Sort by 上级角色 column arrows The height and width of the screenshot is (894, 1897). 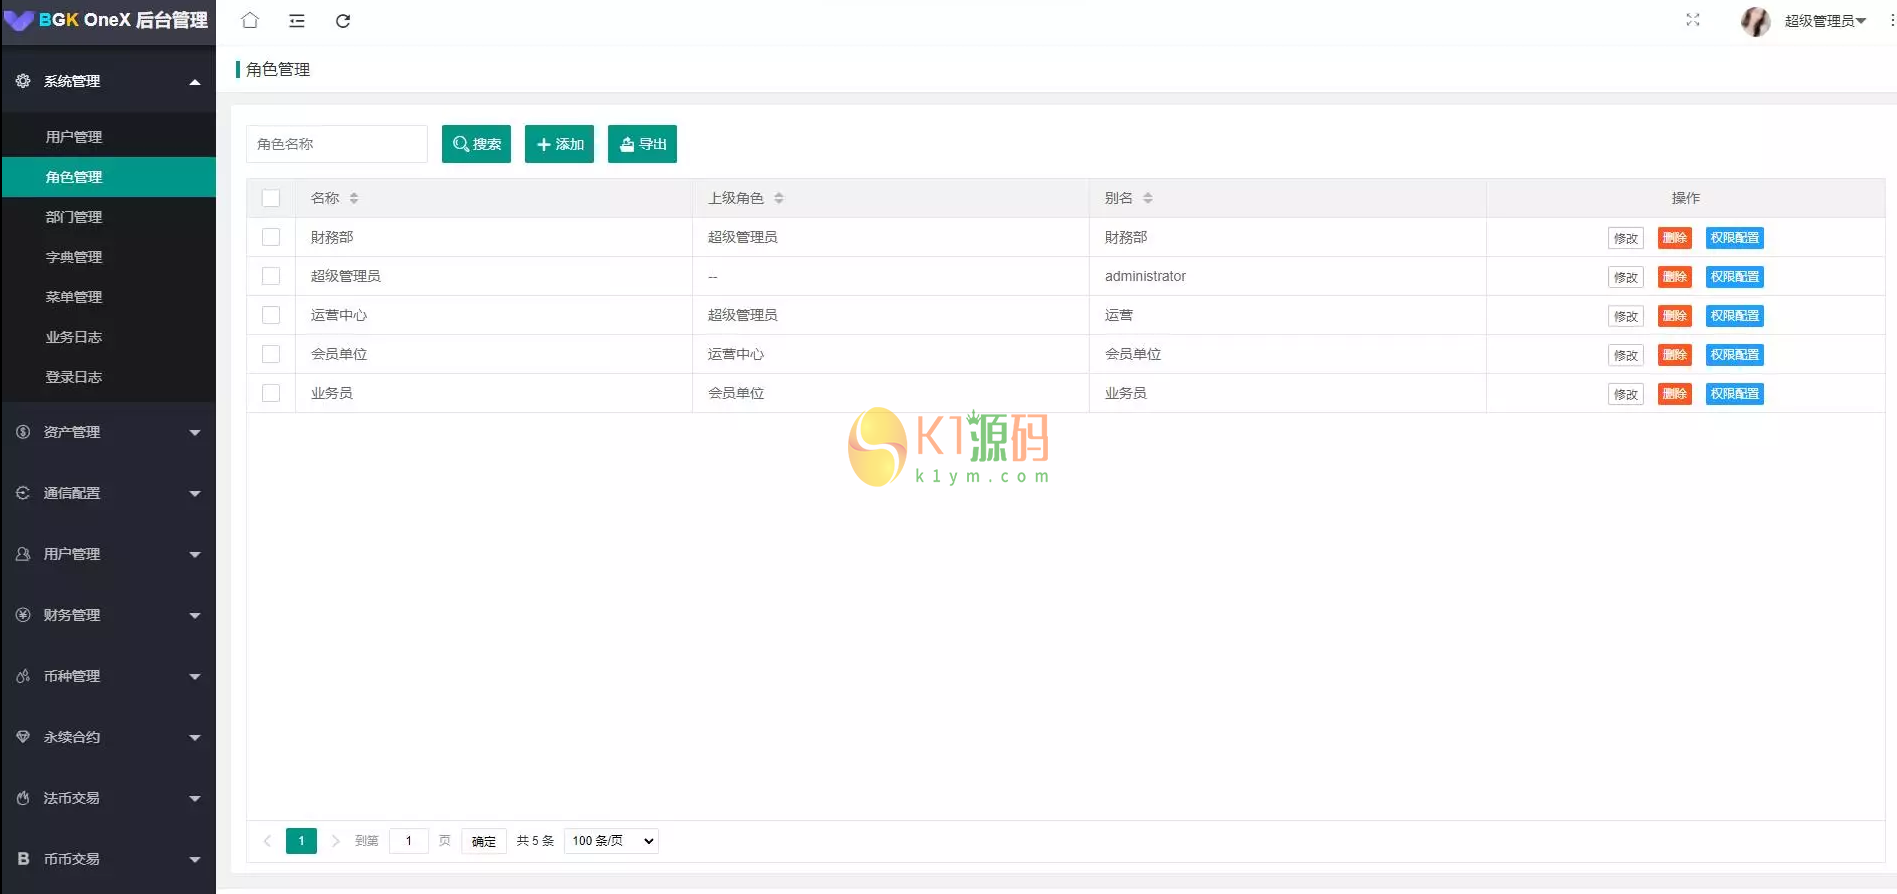[779, 198]
